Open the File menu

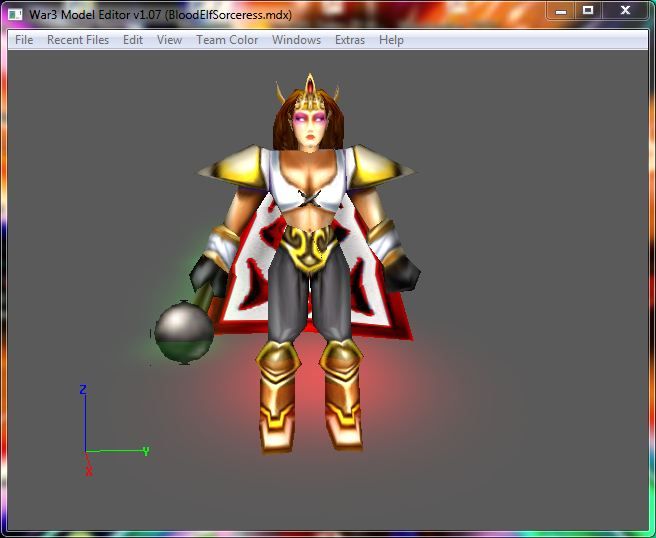24,40
